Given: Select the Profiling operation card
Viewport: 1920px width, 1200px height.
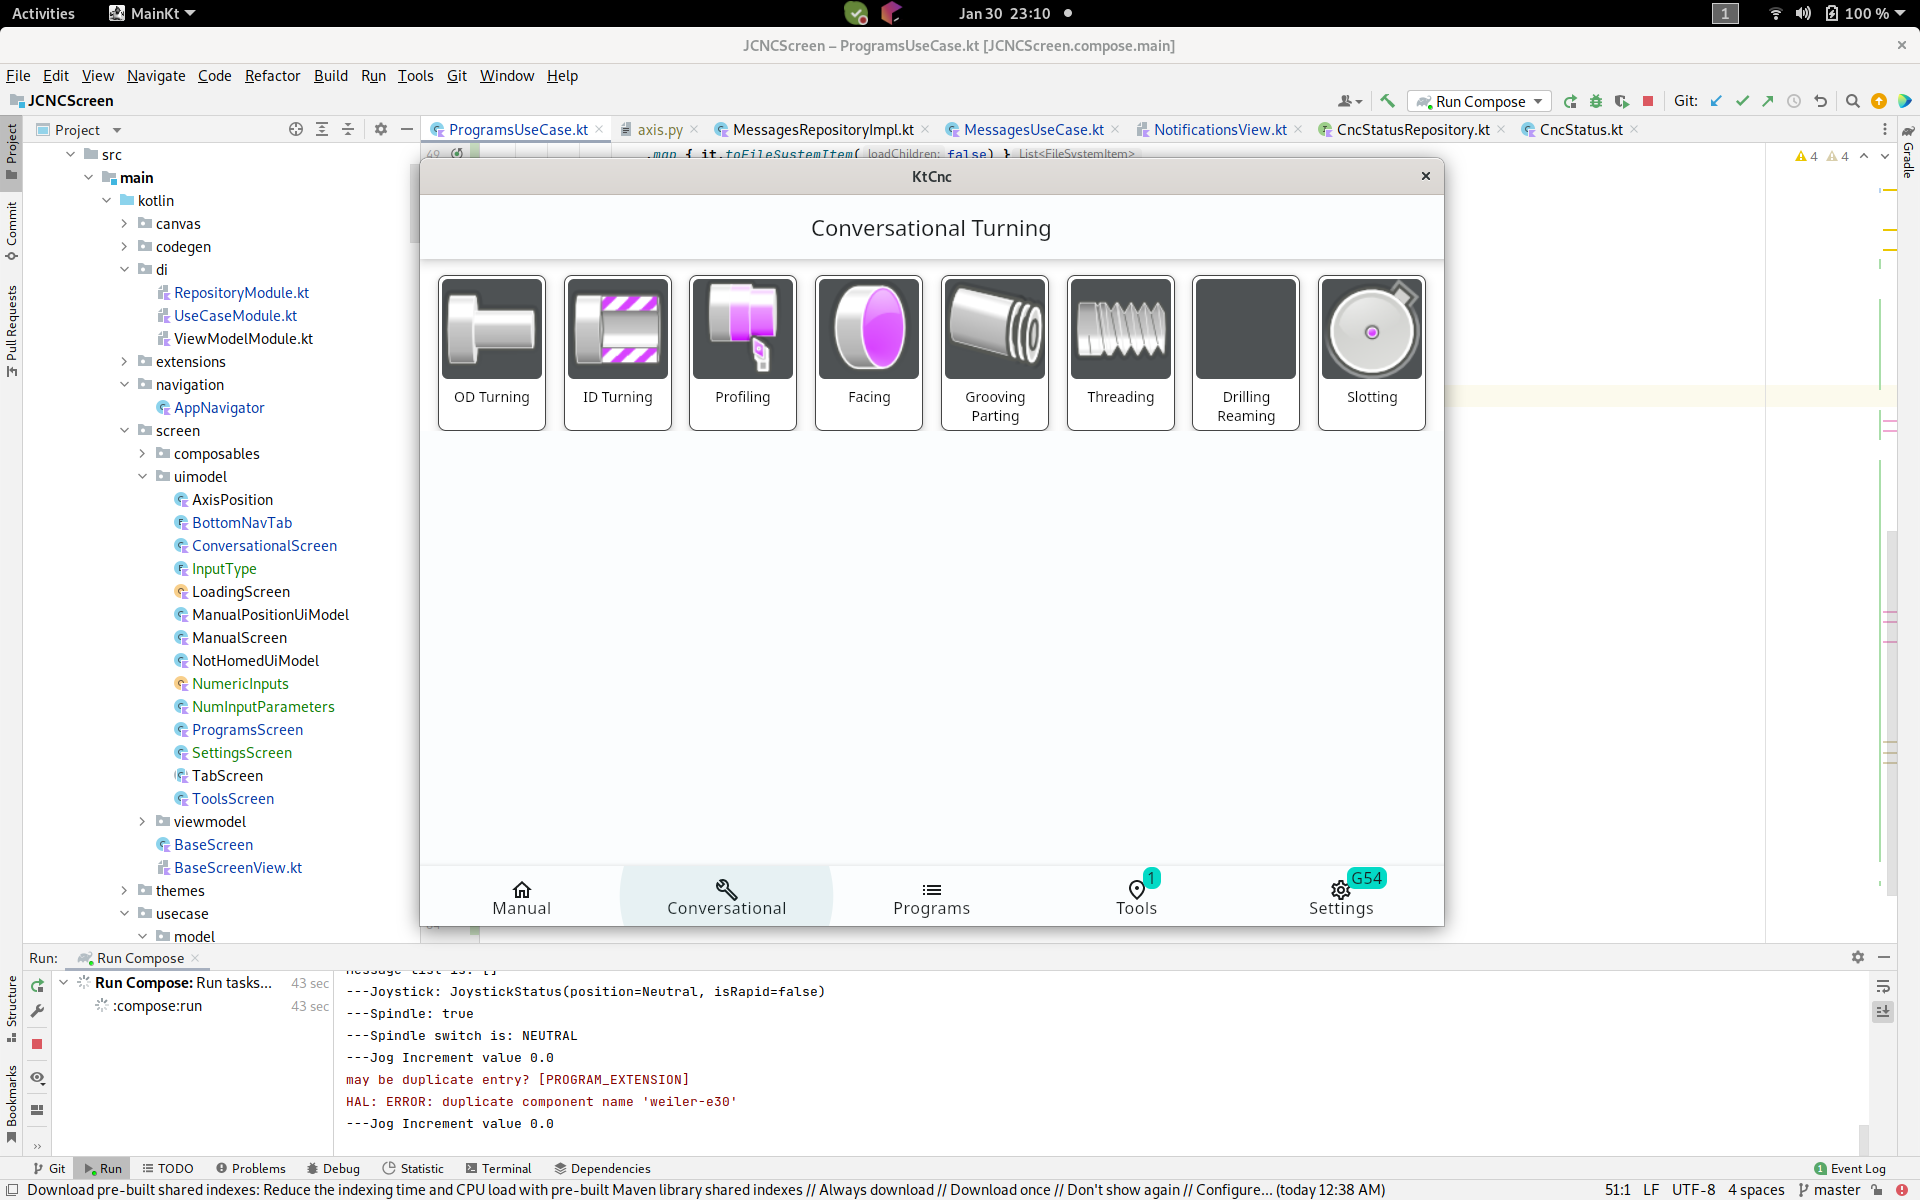Looking at the screenshot, I should (743, 352).
